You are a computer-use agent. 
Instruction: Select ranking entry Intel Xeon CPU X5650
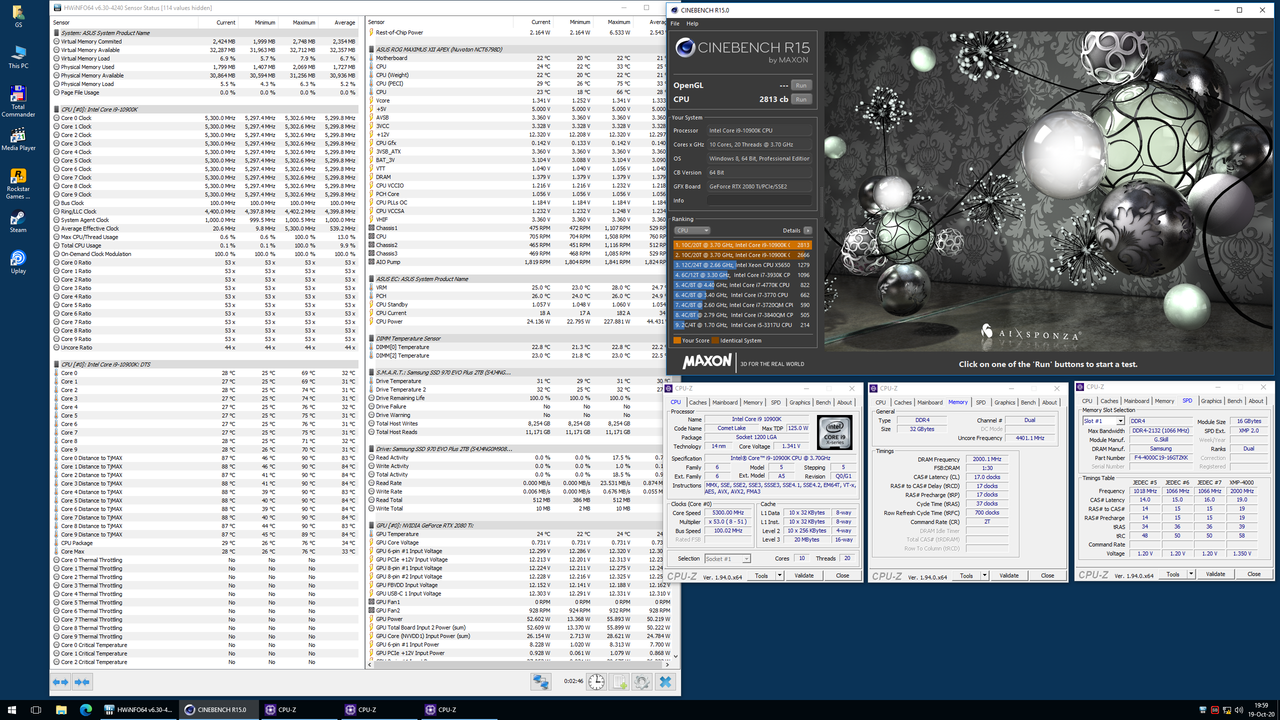(x=742, y=264)
